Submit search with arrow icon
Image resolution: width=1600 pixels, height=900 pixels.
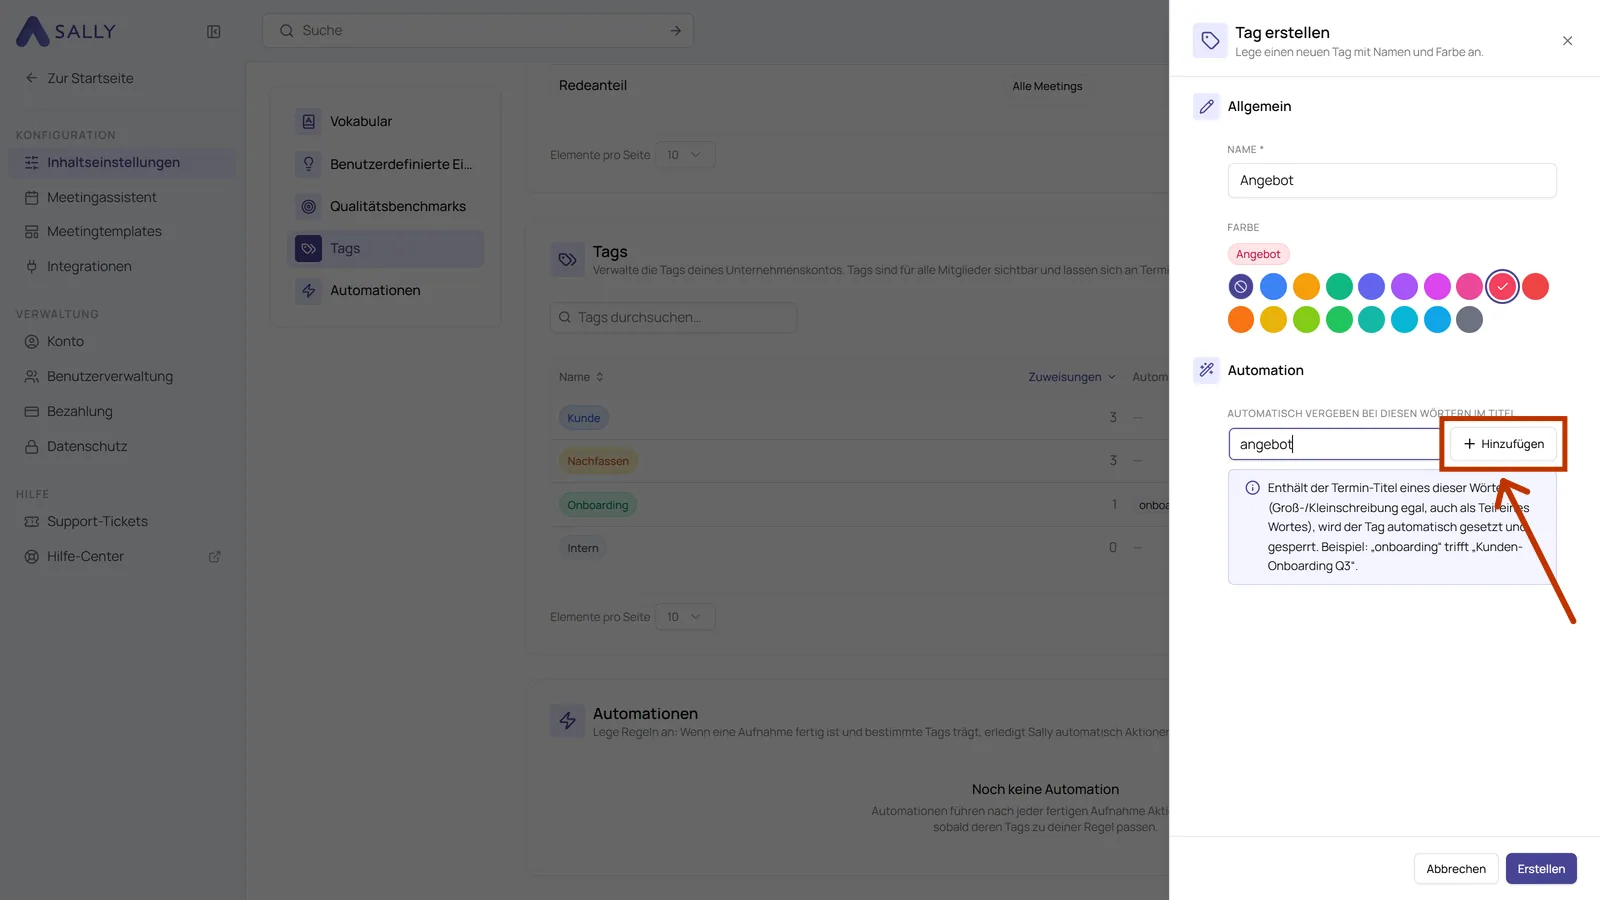tap(676, 31)
